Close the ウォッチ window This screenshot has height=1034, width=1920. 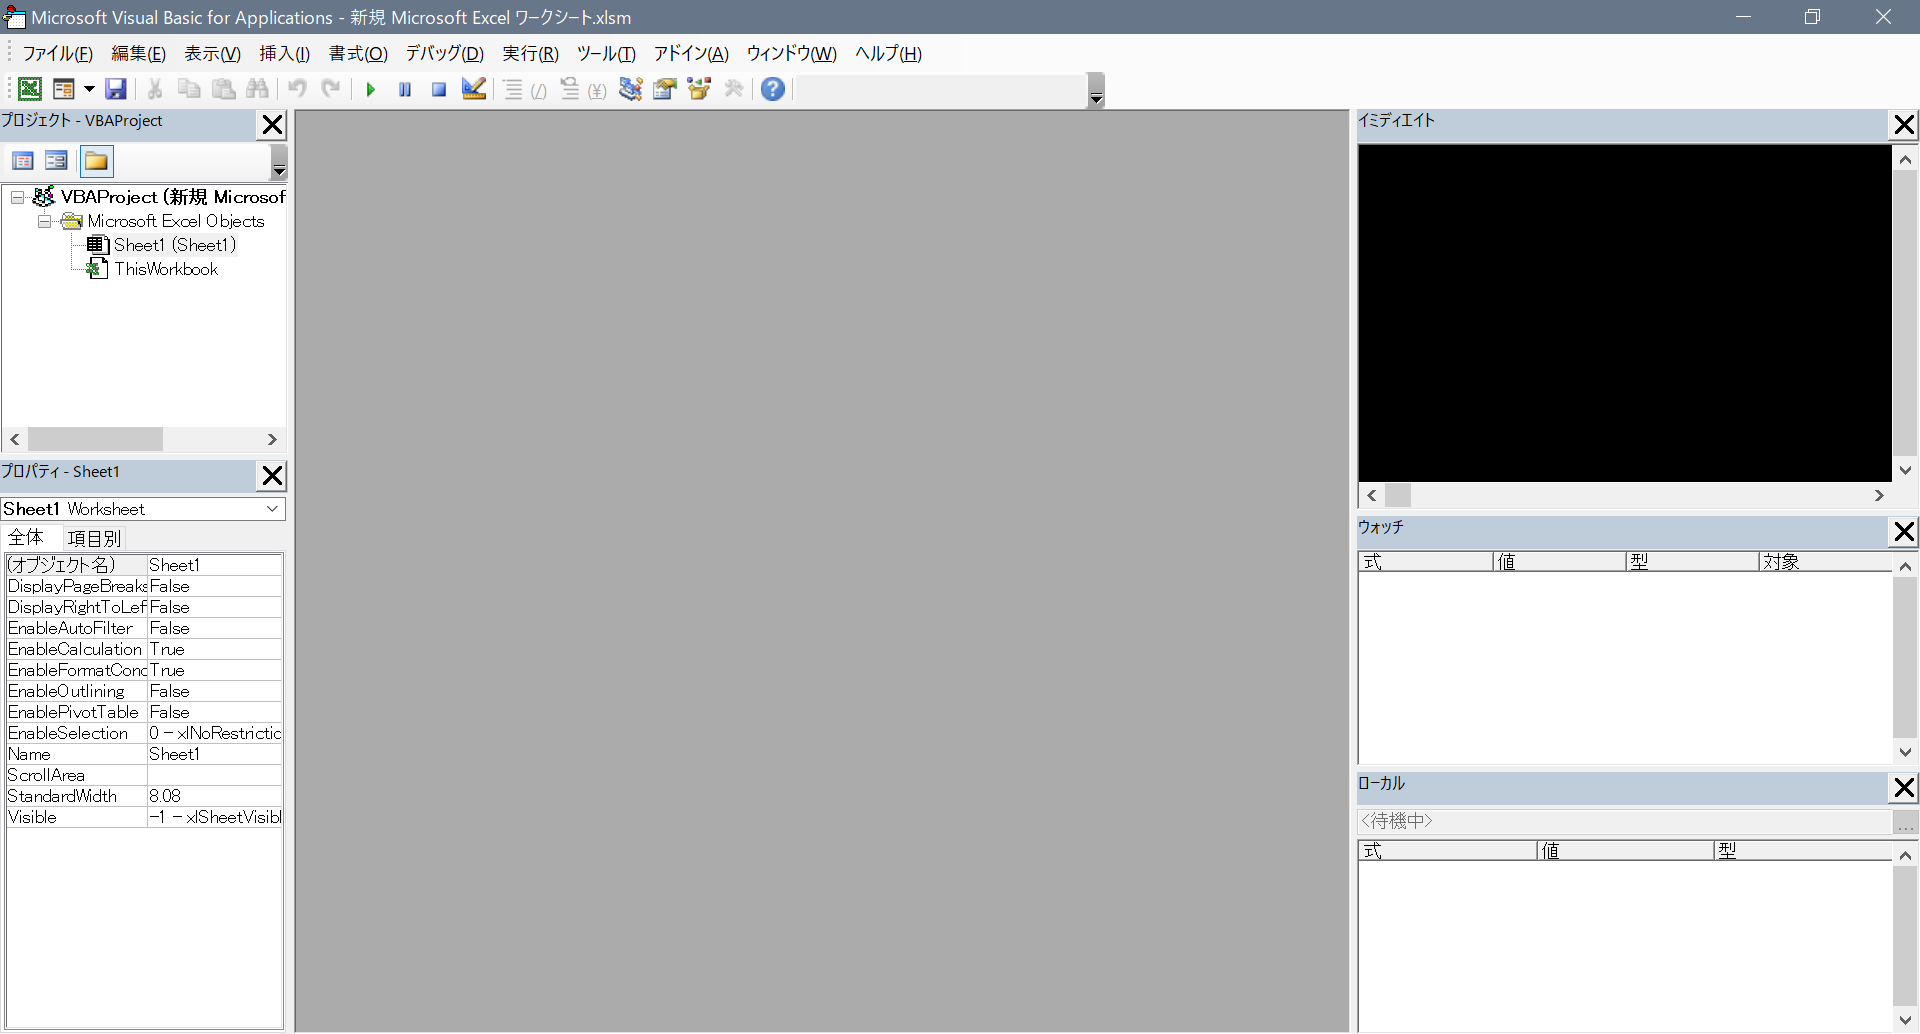tap(1904, 532)
